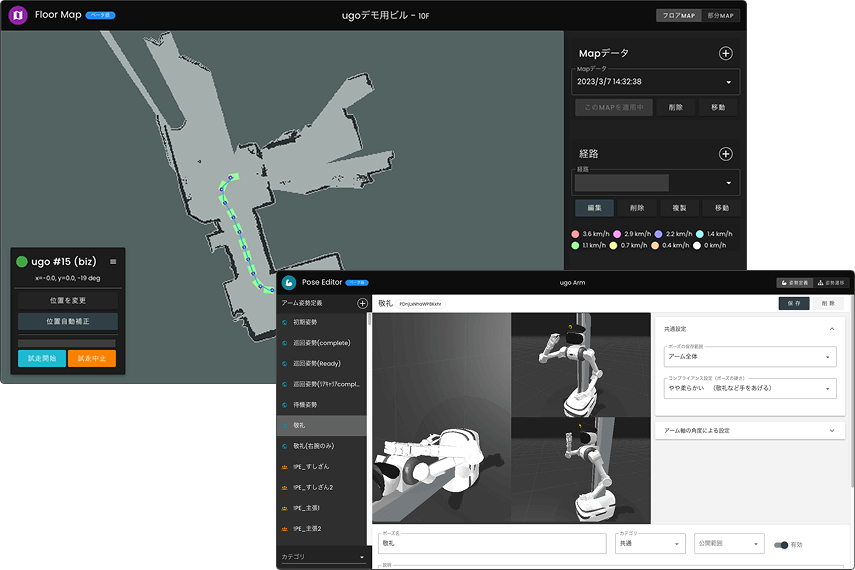
Task: Switch to フロアMAP view
Action: click(x=679, y=16)
